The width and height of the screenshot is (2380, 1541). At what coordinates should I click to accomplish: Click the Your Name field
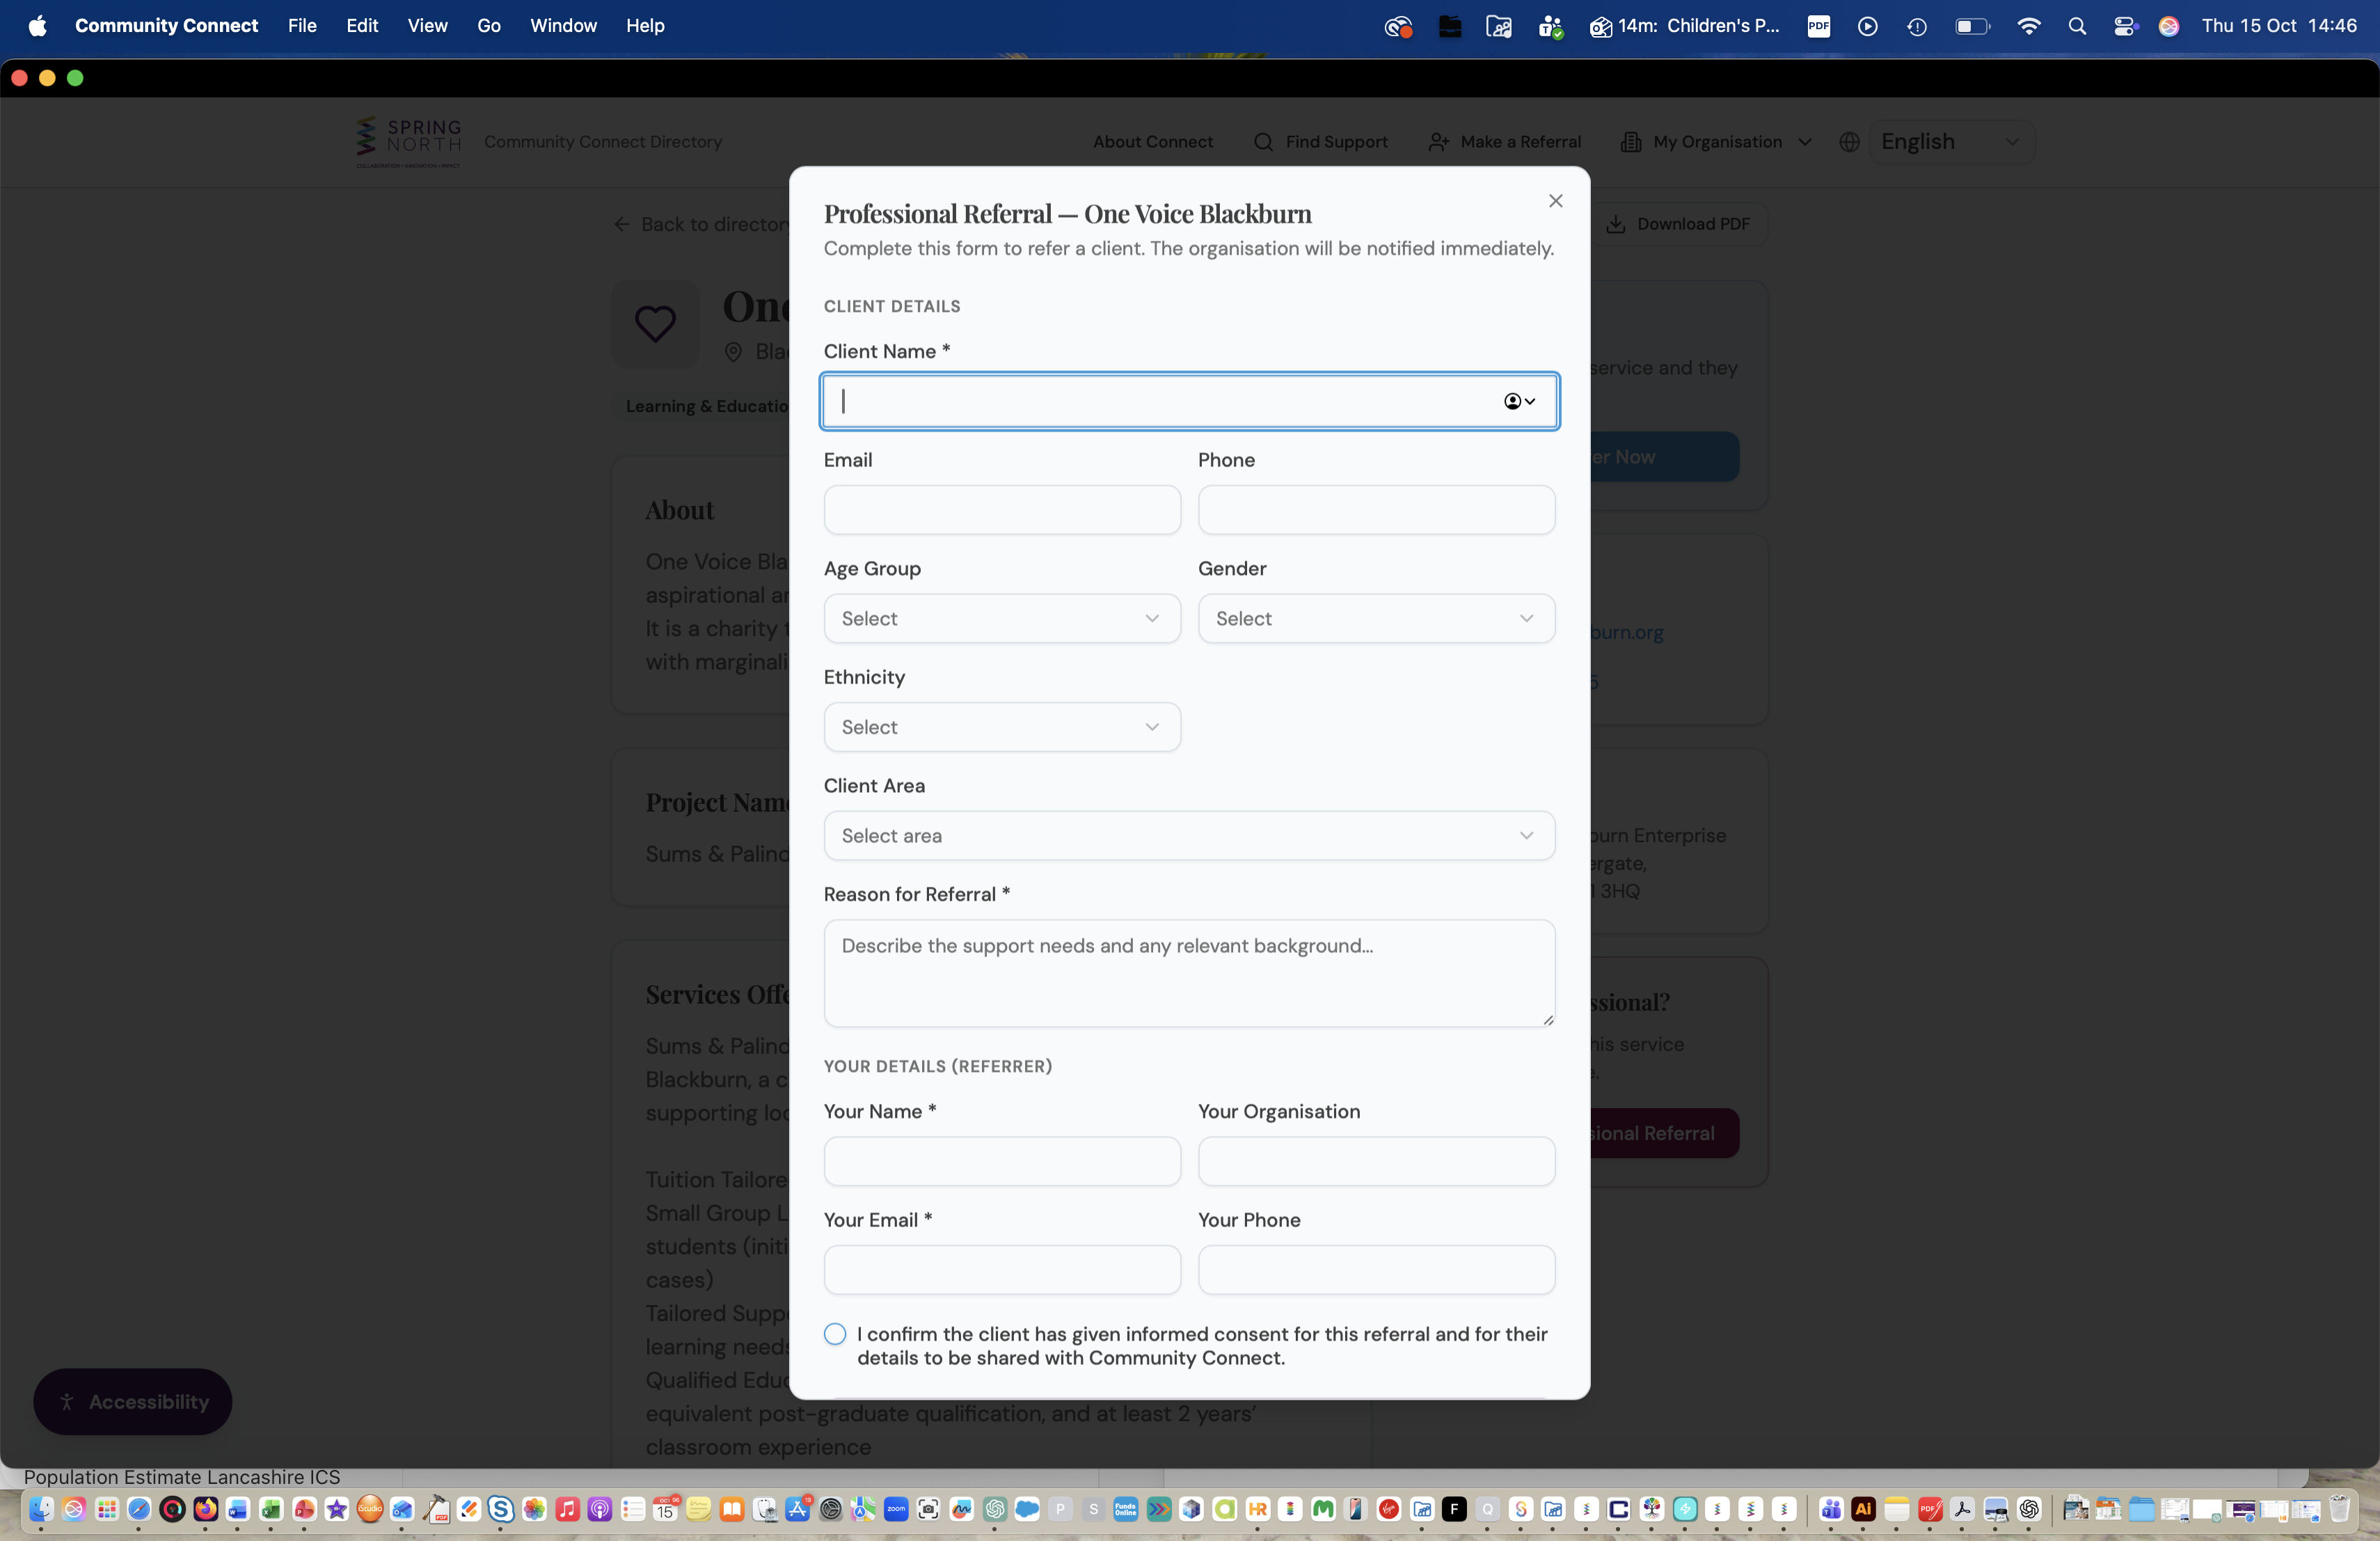pos(1002,1161)
